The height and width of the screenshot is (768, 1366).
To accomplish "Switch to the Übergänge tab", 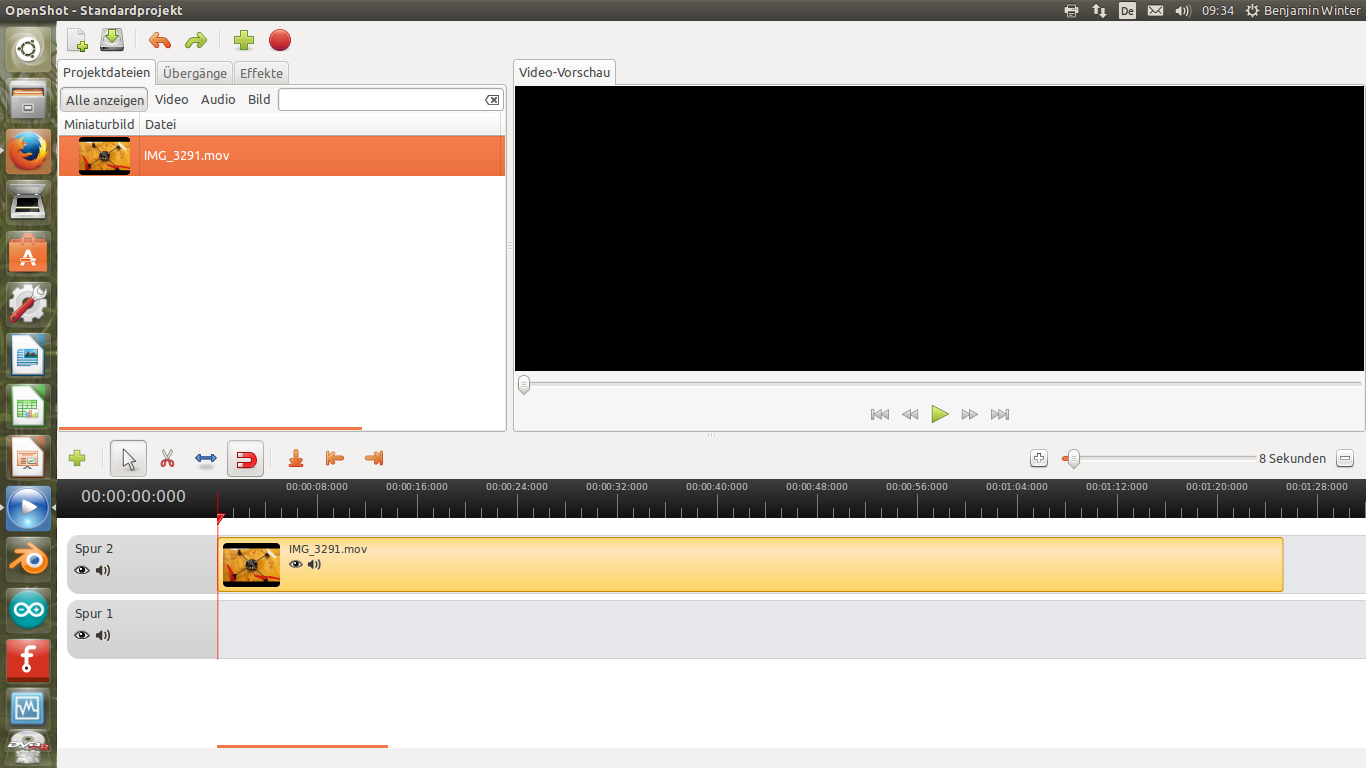I will pos(195,73).
